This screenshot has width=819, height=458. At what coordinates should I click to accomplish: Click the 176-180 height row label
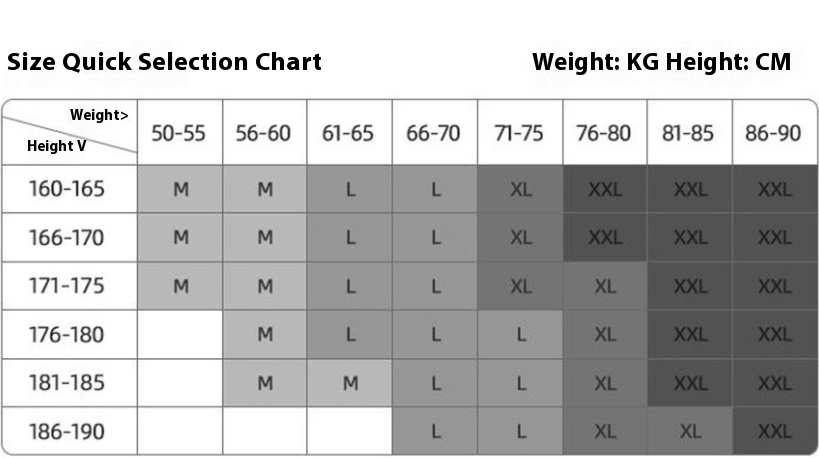tap(69, 335)
